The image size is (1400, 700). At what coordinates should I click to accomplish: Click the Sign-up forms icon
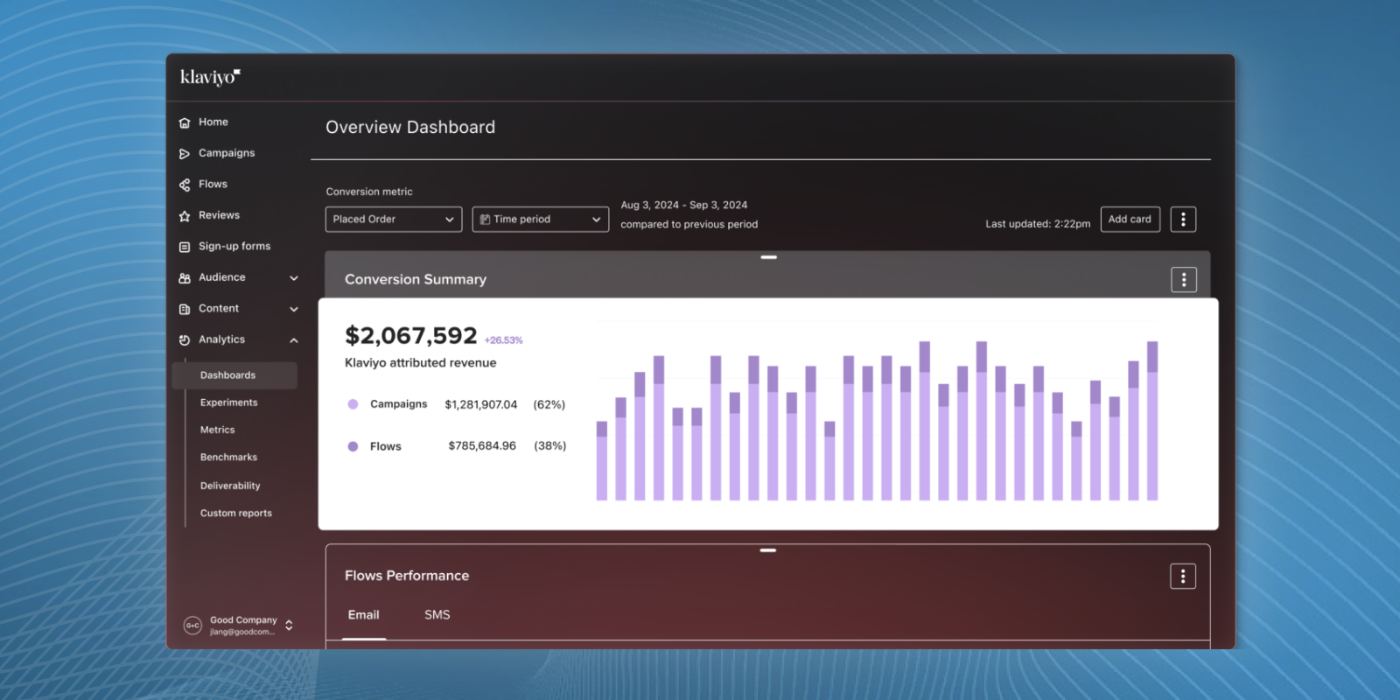click(184, 246)
